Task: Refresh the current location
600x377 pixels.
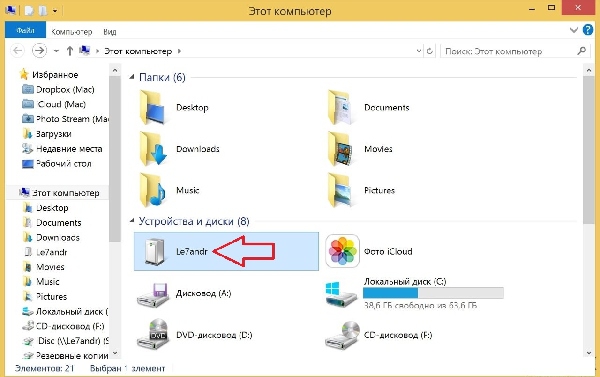Action: pyautogui.click(x=430, y=51)
